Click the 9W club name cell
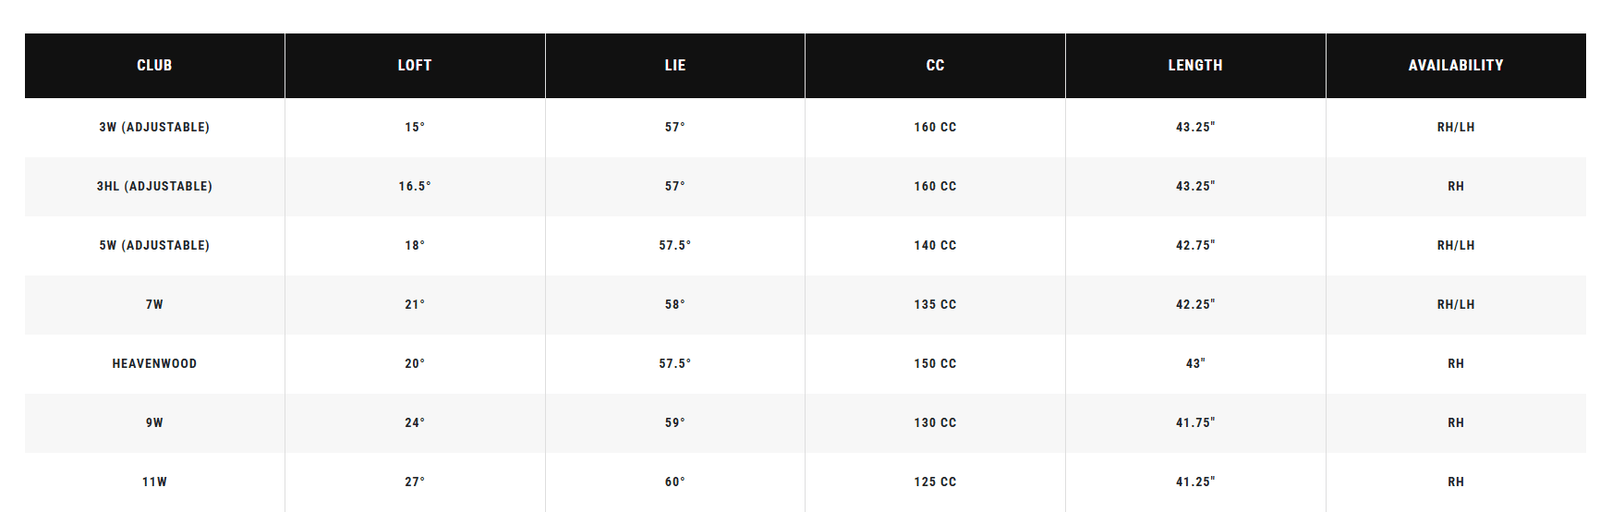1600x527 pixels. (x=154, y=422)
